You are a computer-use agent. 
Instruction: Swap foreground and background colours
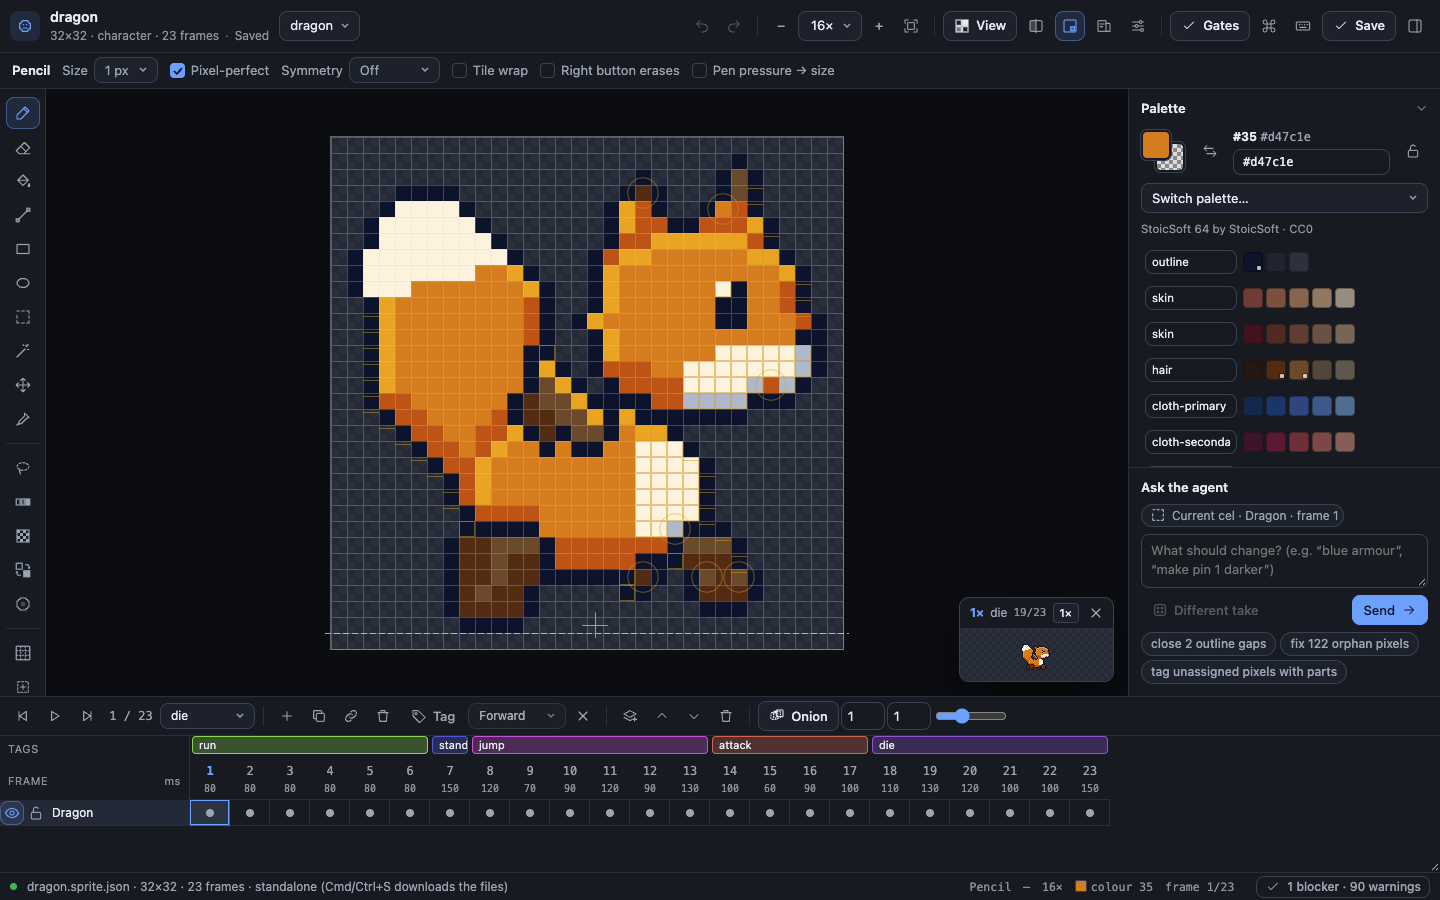[x=1210, y=151]
